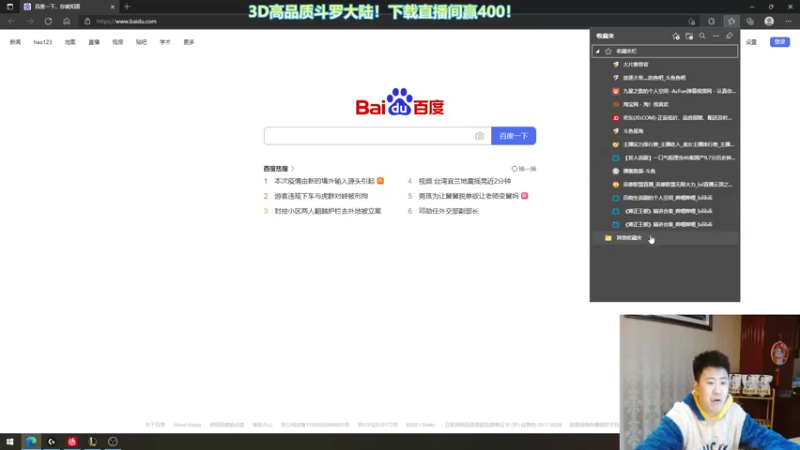Screen dimensions: 800x450
Task: Open the 京东(JD.COM) favorite
Action: tap(665, 117)
